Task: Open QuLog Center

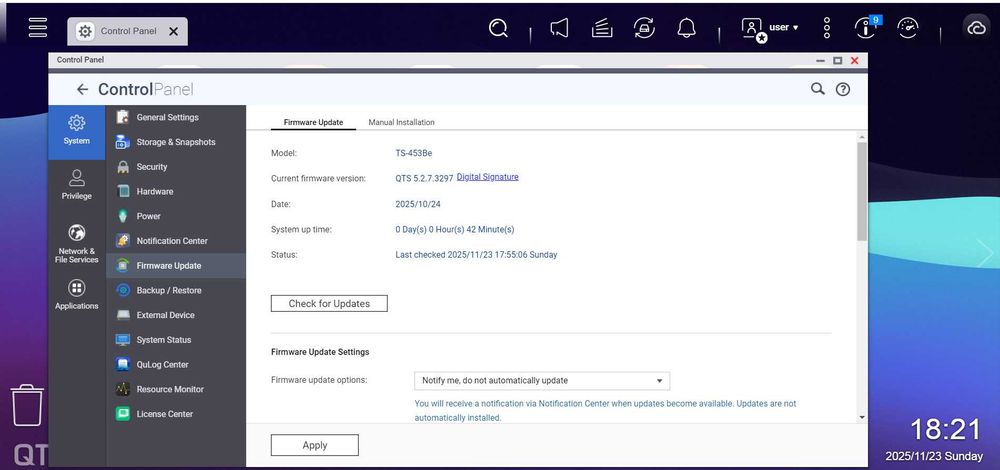Action: 176,365
